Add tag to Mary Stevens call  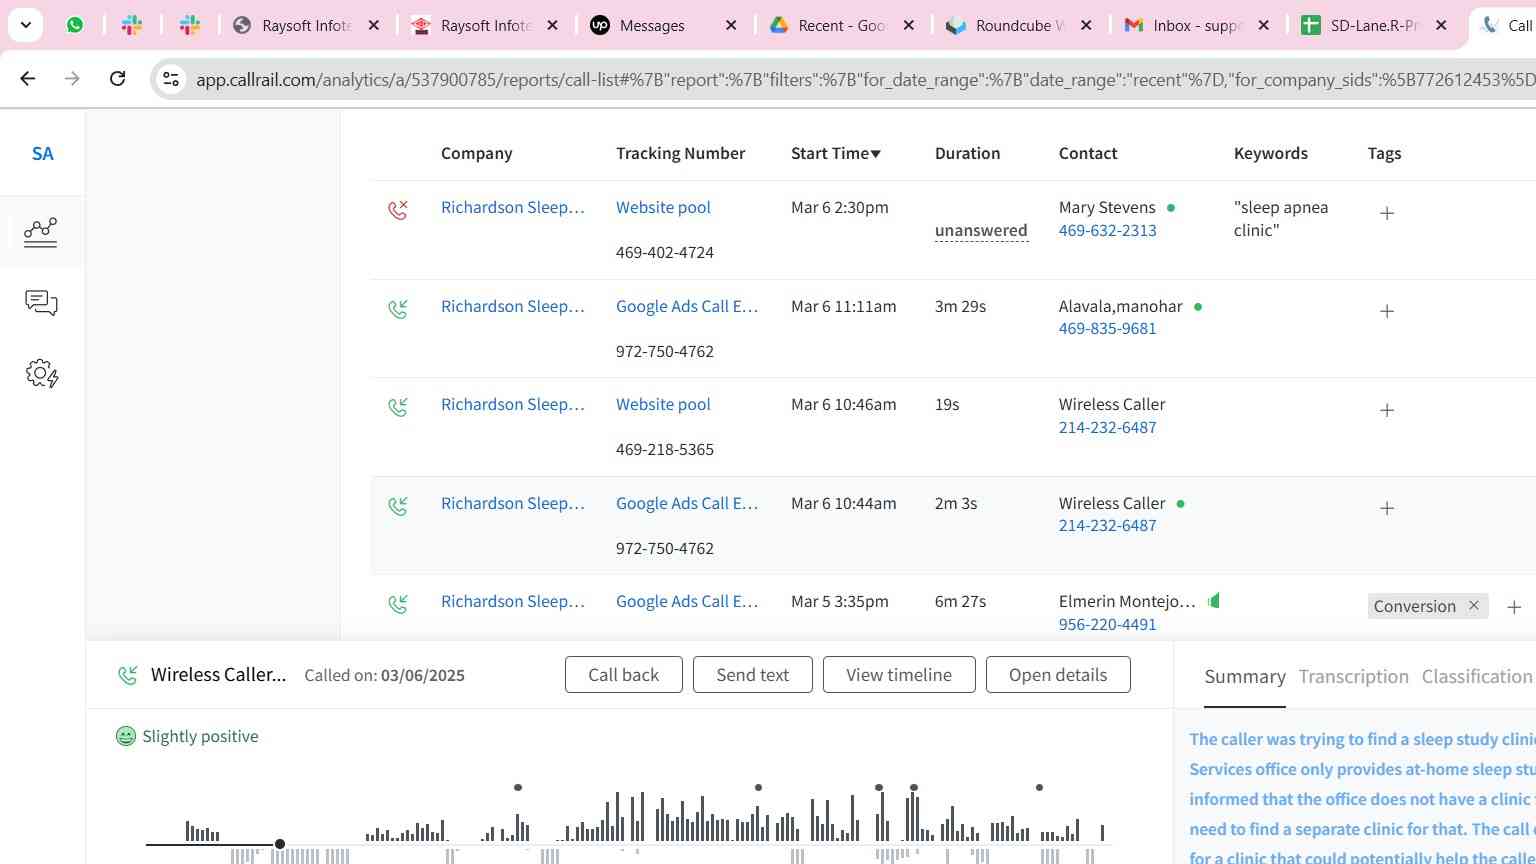click(1387, 213)
